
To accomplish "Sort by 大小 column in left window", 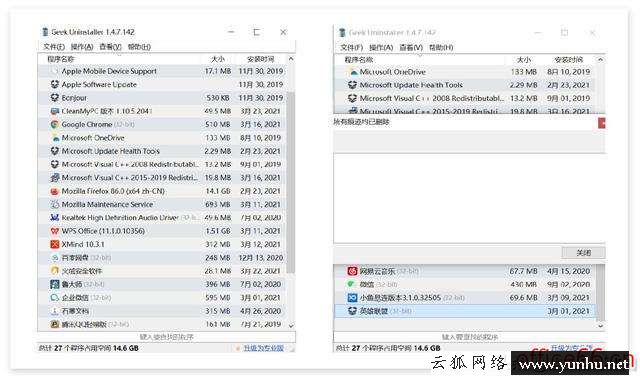I will (218, 59).
